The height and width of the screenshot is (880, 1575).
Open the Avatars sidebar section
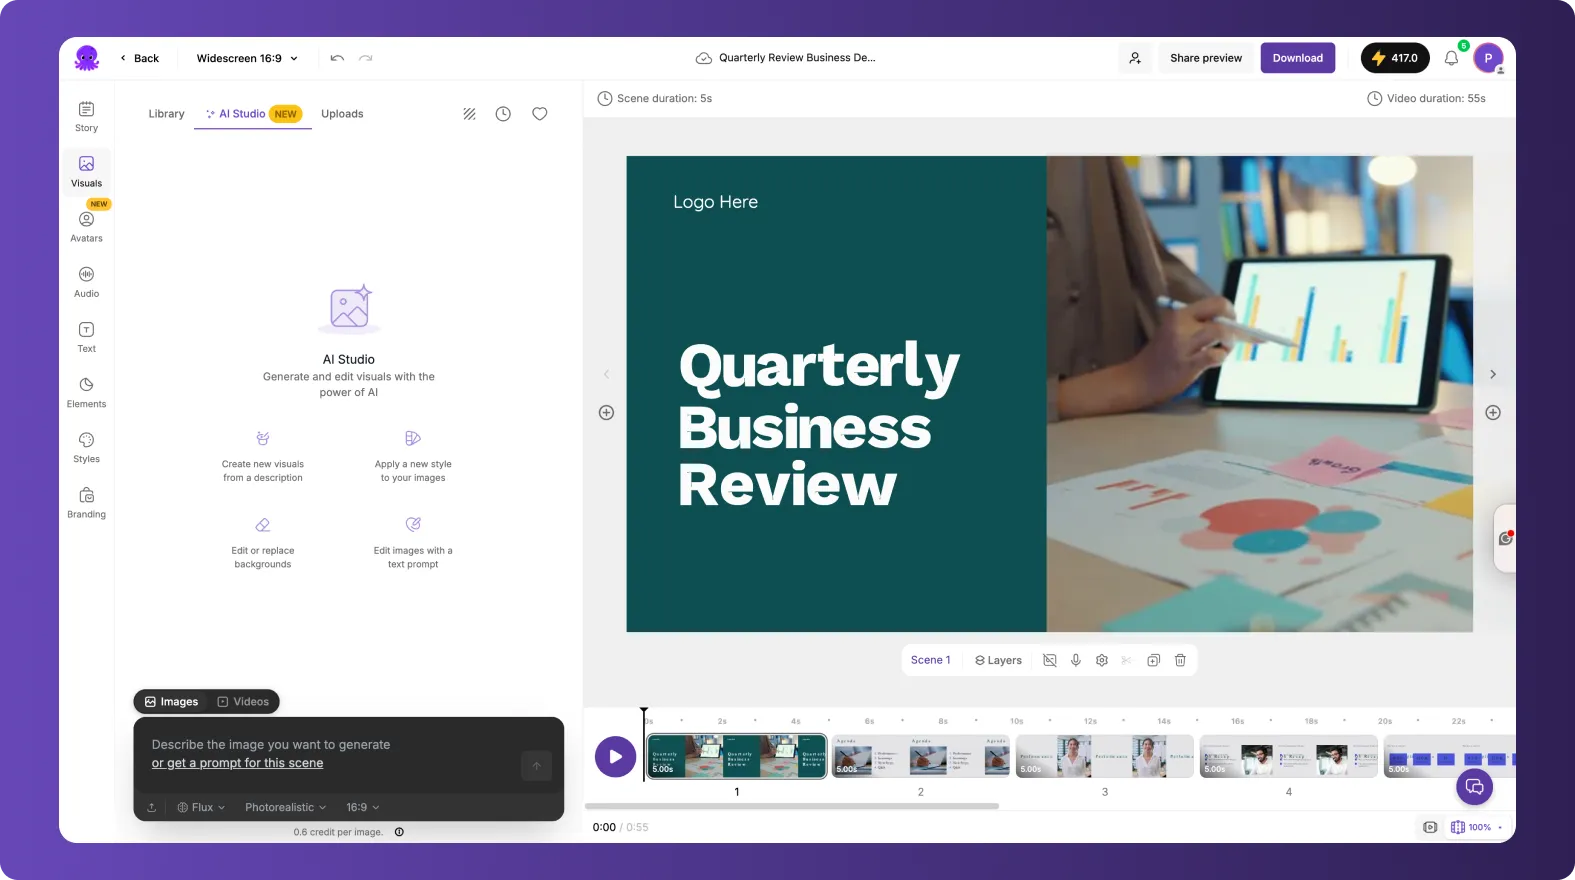point(86,226)
